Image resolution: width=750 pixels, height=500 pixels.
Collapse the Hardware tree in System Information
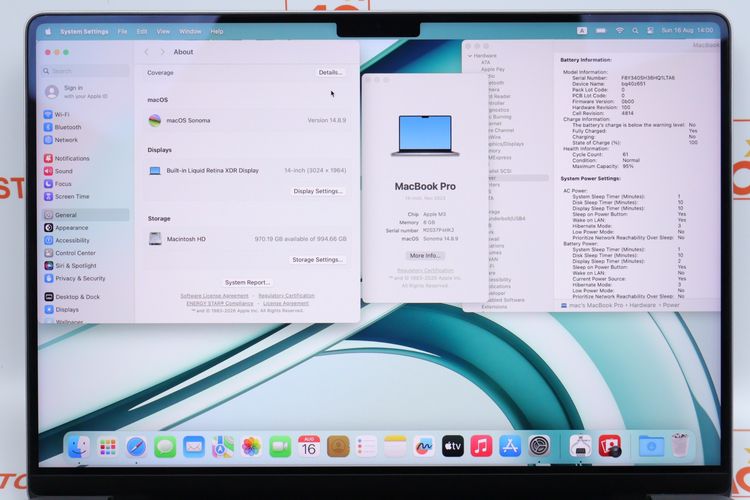coord(470,56)
